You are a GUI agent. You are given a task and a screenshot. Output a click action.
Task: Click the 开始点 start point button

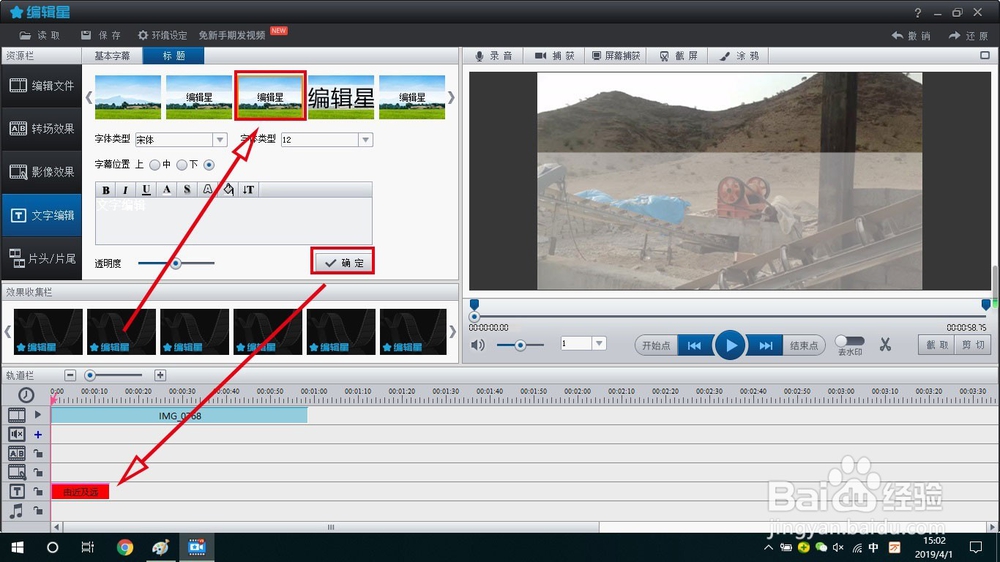click(656, 345)
